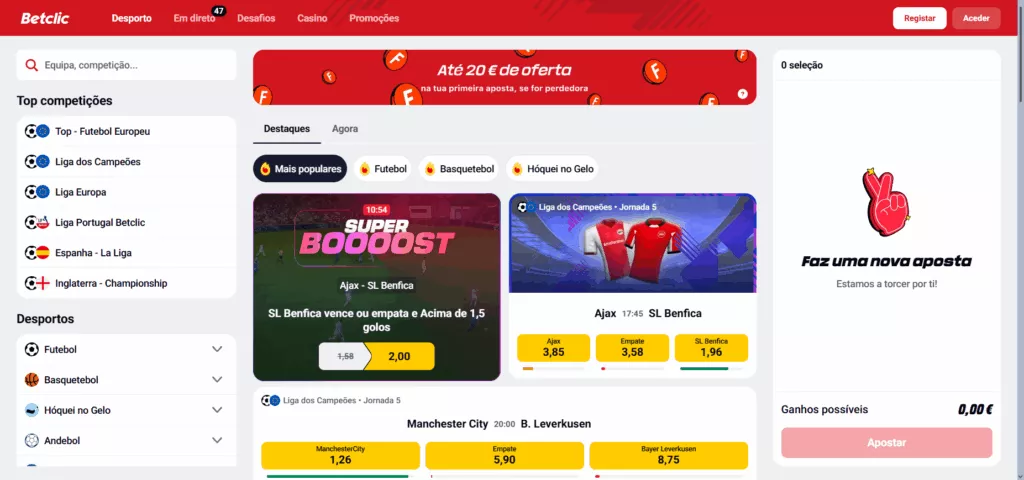This screenshot has height=480, width=1024.
Task: Expand the Andebol sports list
Action: [x=217, y=441]
